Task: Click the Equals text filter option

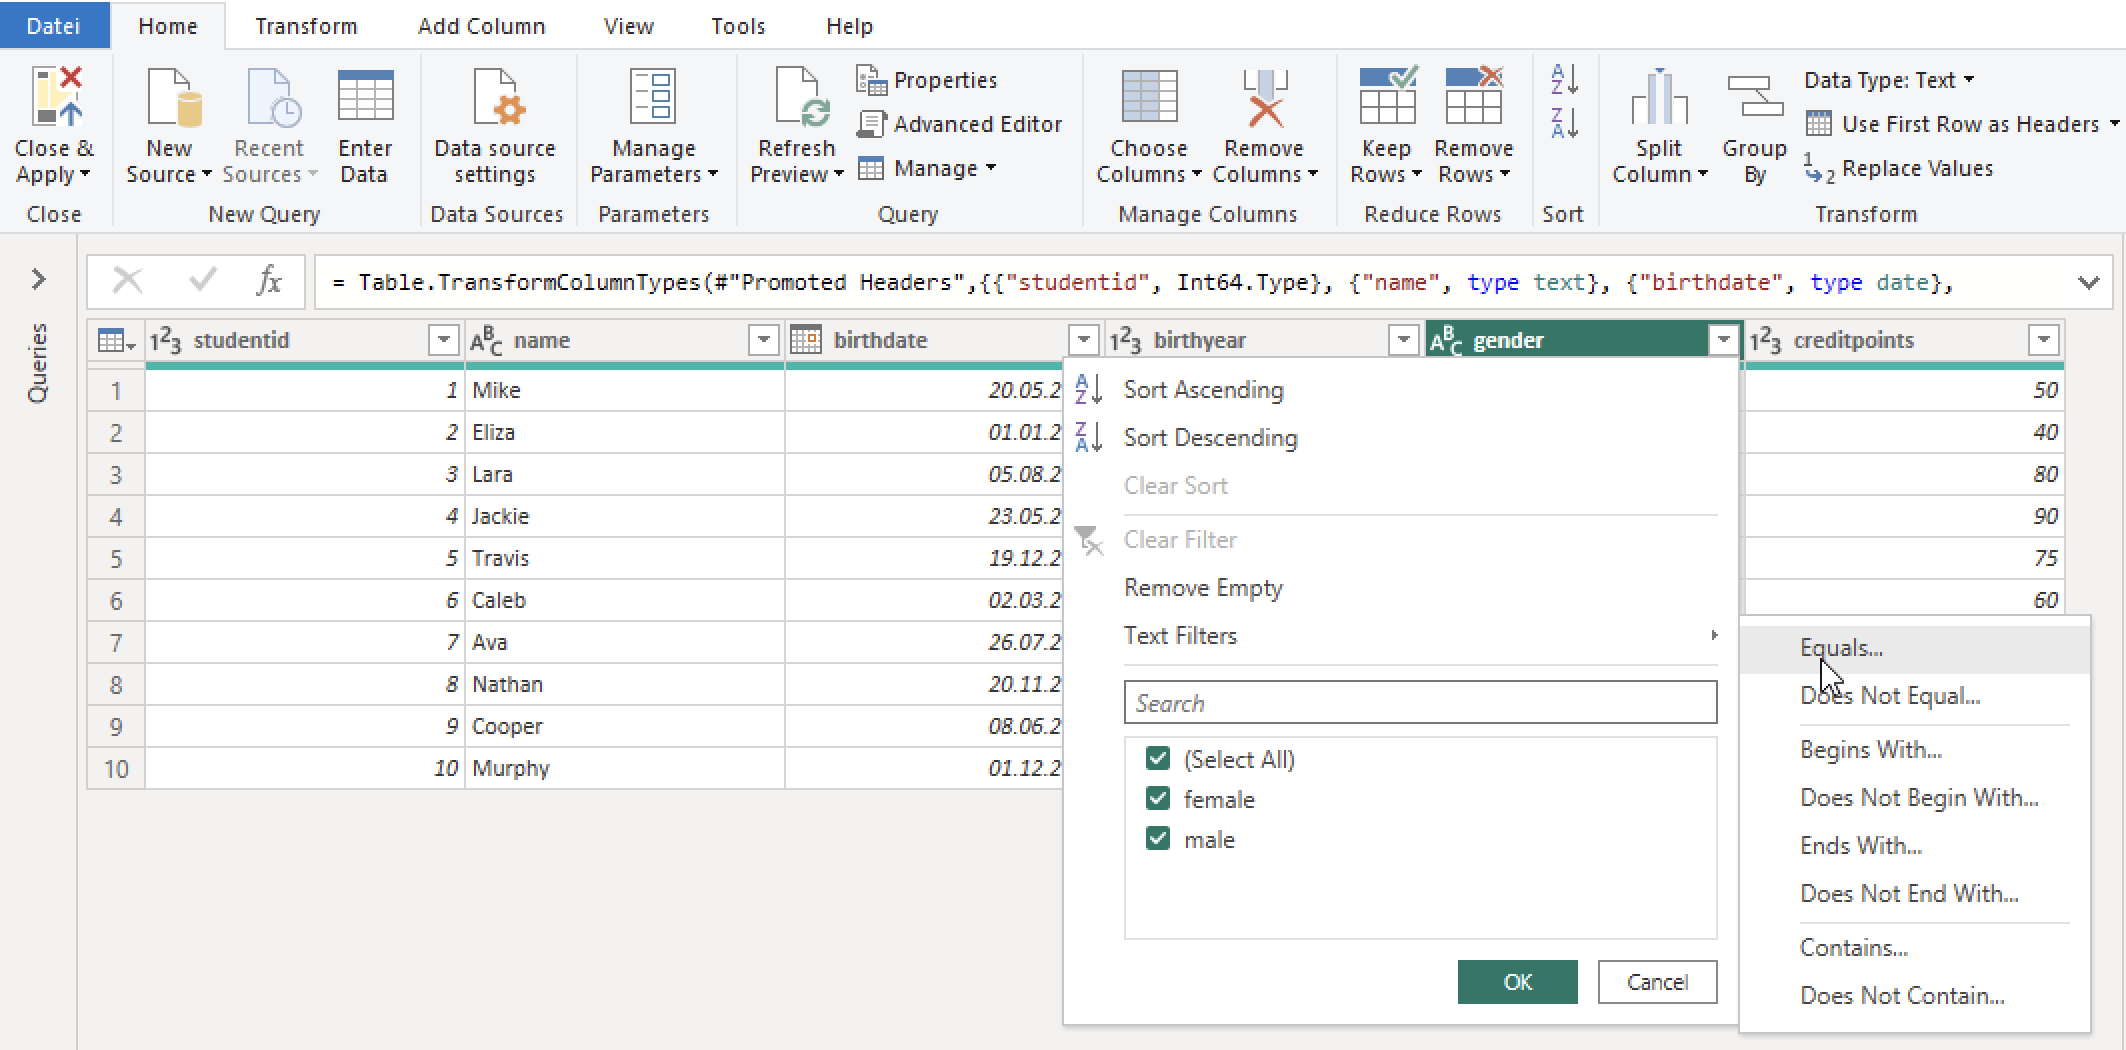Action: coord(1841,647)
